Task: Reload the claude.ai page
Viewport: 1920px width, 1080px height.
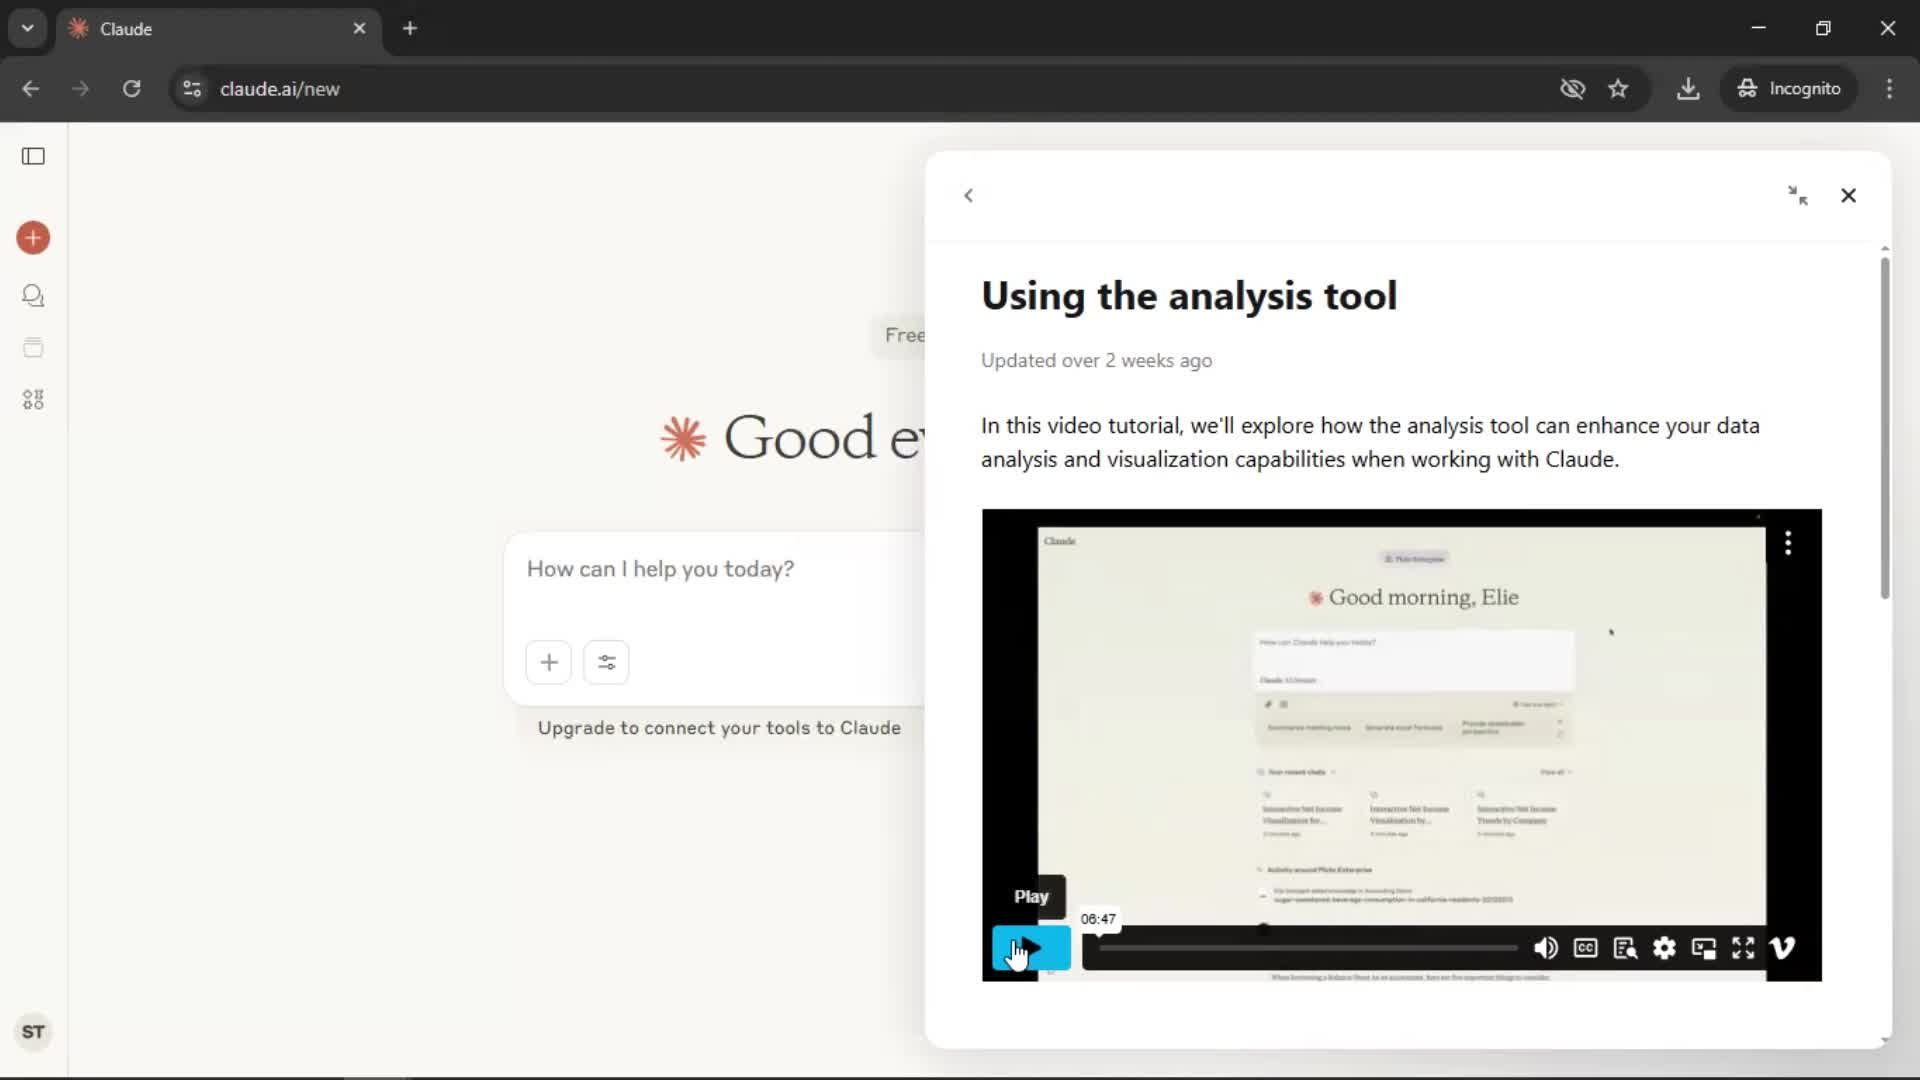Action: click(x=131, y=89)
